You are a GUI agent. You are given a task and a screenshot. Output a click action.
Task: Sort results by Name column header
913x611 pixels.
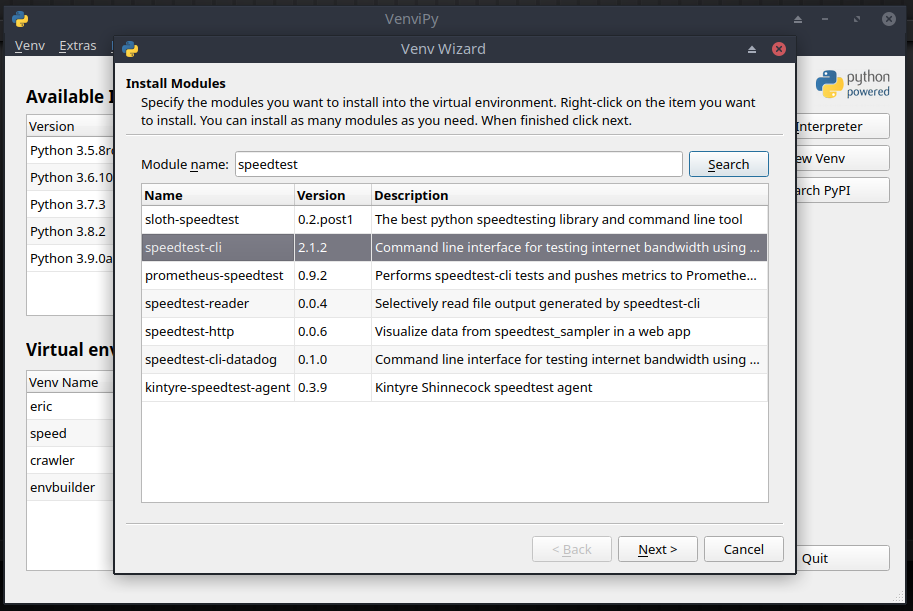tap(218, 195)
